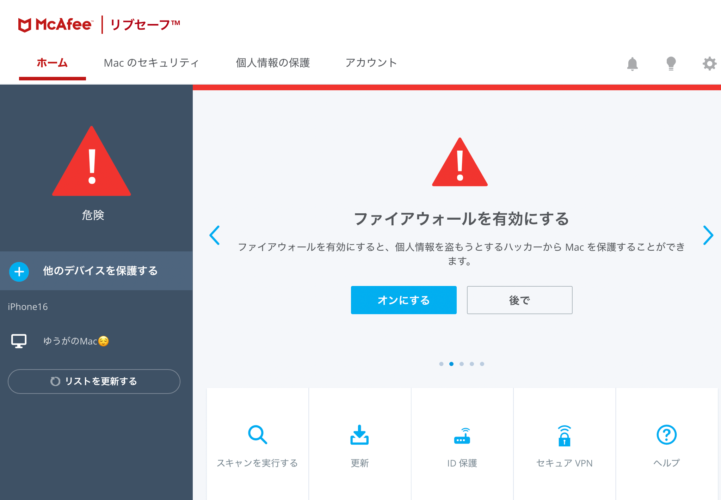The image size is (721, 500).
Task: Click the 更新 download icon
Action: coord(359,435)
